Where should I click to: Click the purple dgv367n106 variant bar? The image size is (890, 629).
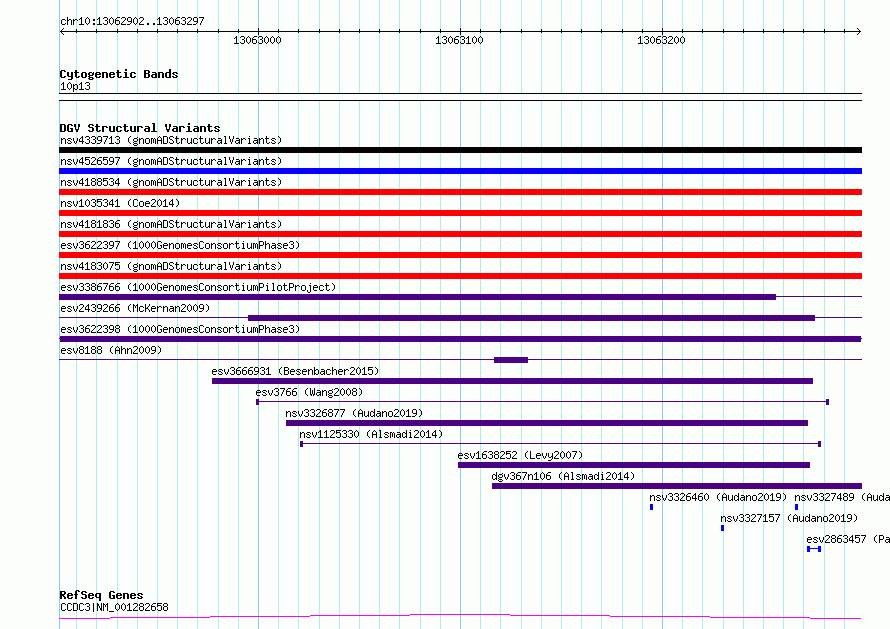coord(677,486)
